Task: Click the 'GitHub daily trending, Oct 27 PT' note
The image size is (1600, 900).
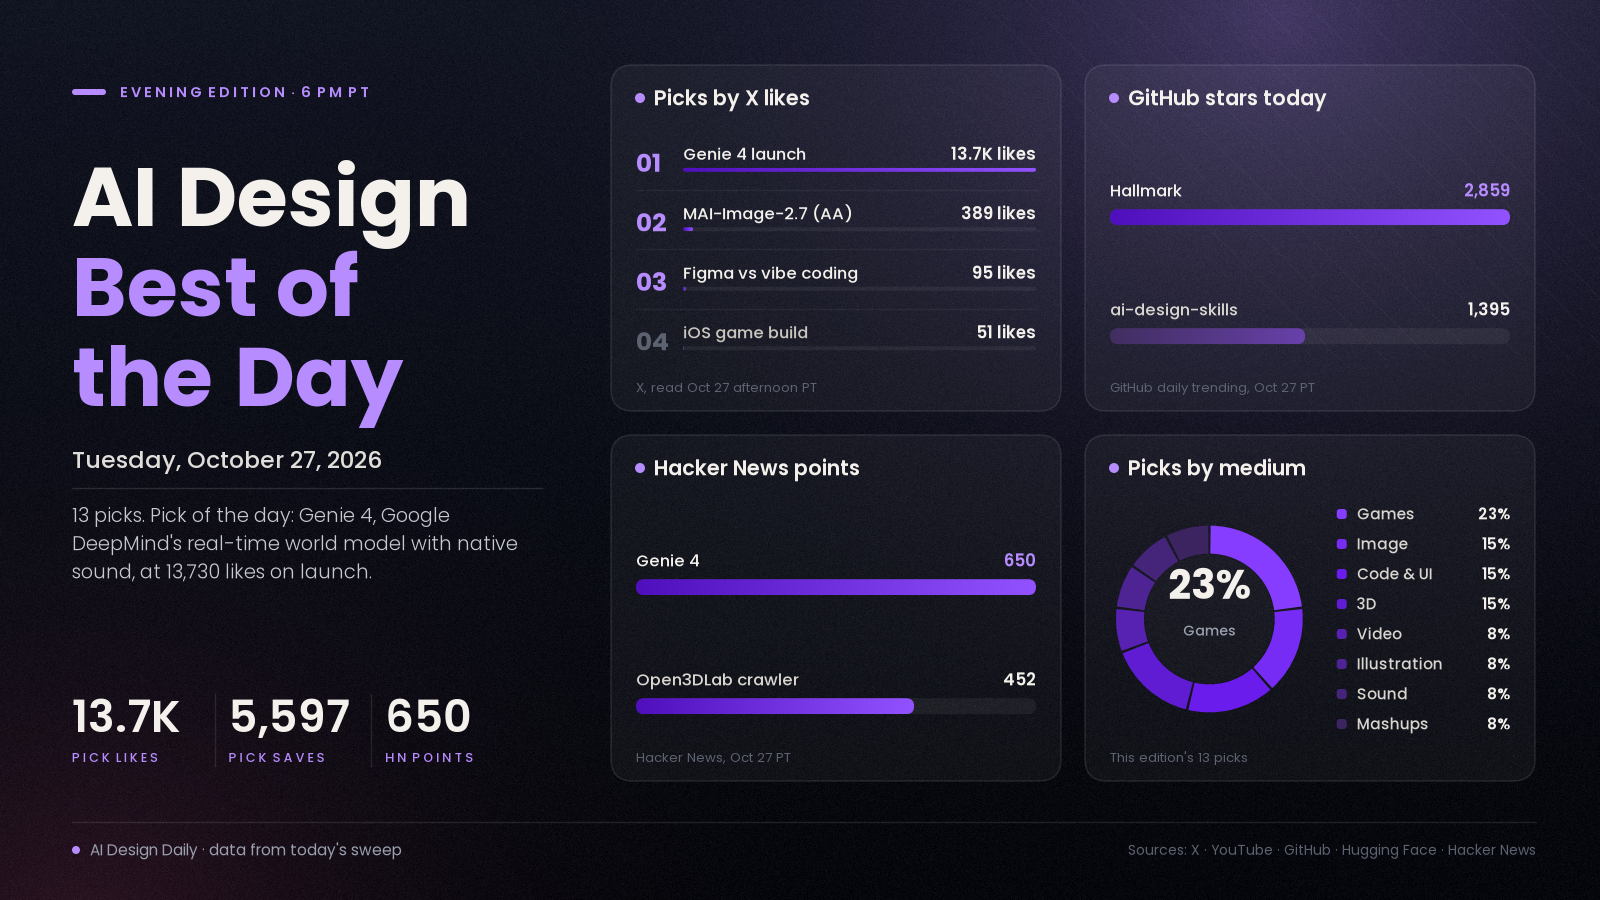Action: click(1212, 388)
